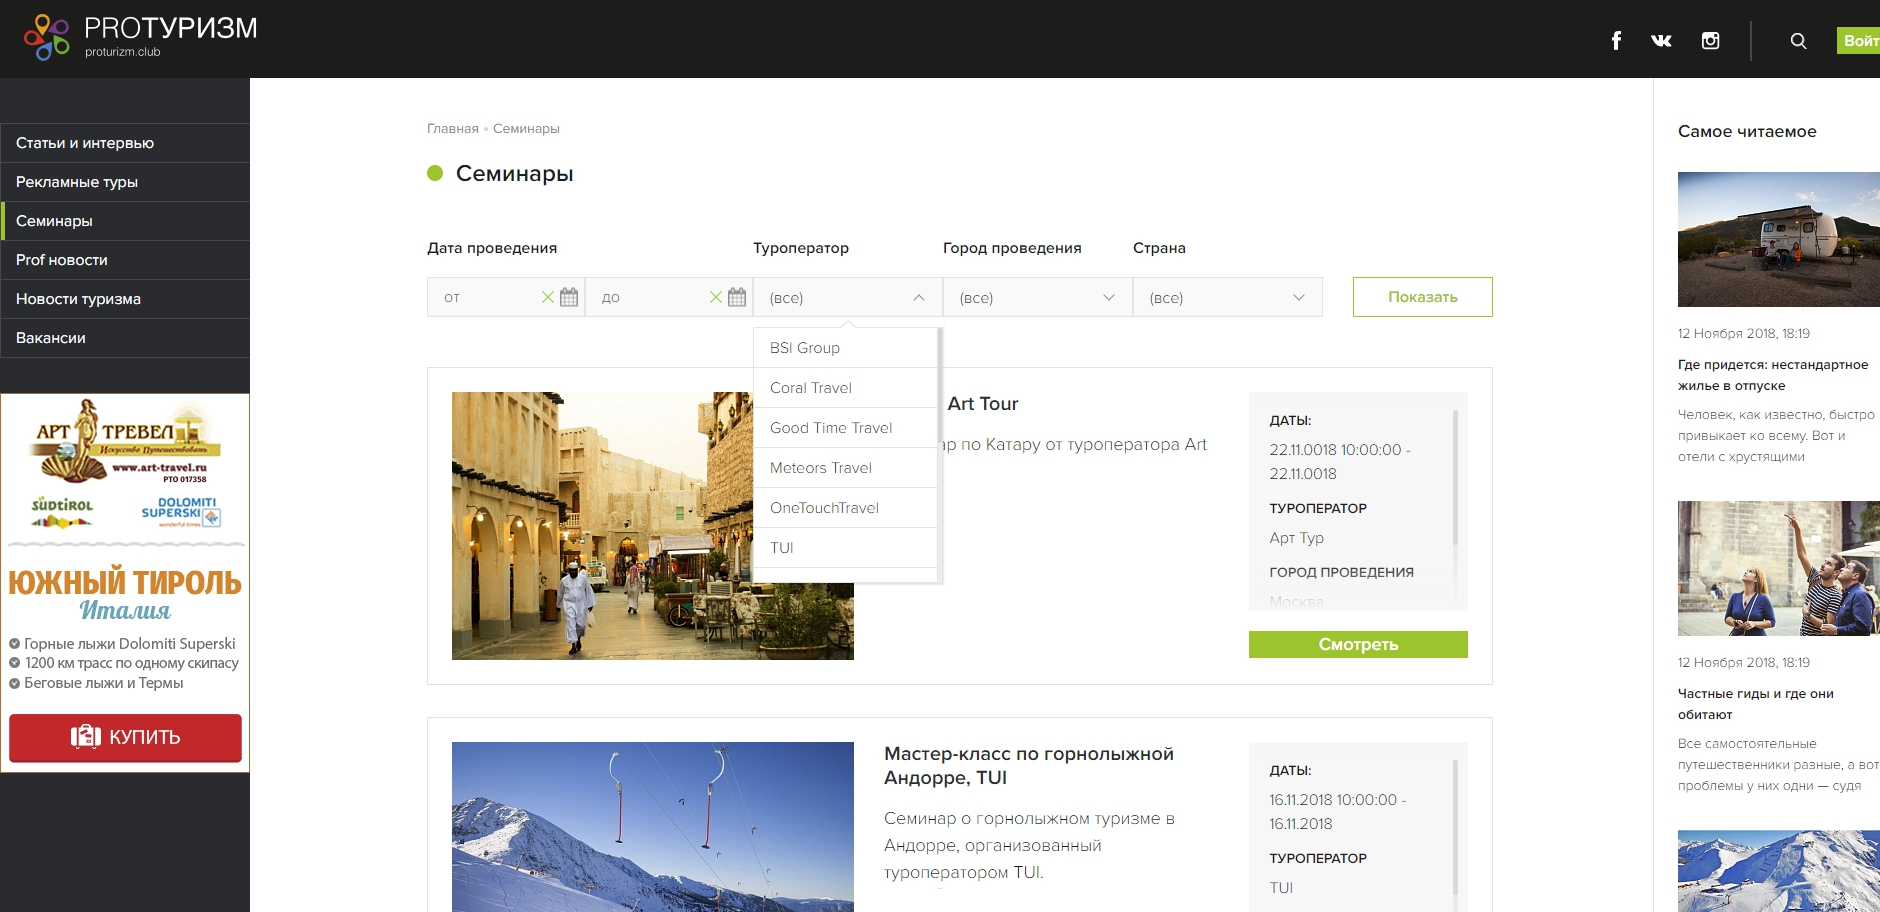
Task: Open the Семинары sidebar item
Action: point(125,221)
